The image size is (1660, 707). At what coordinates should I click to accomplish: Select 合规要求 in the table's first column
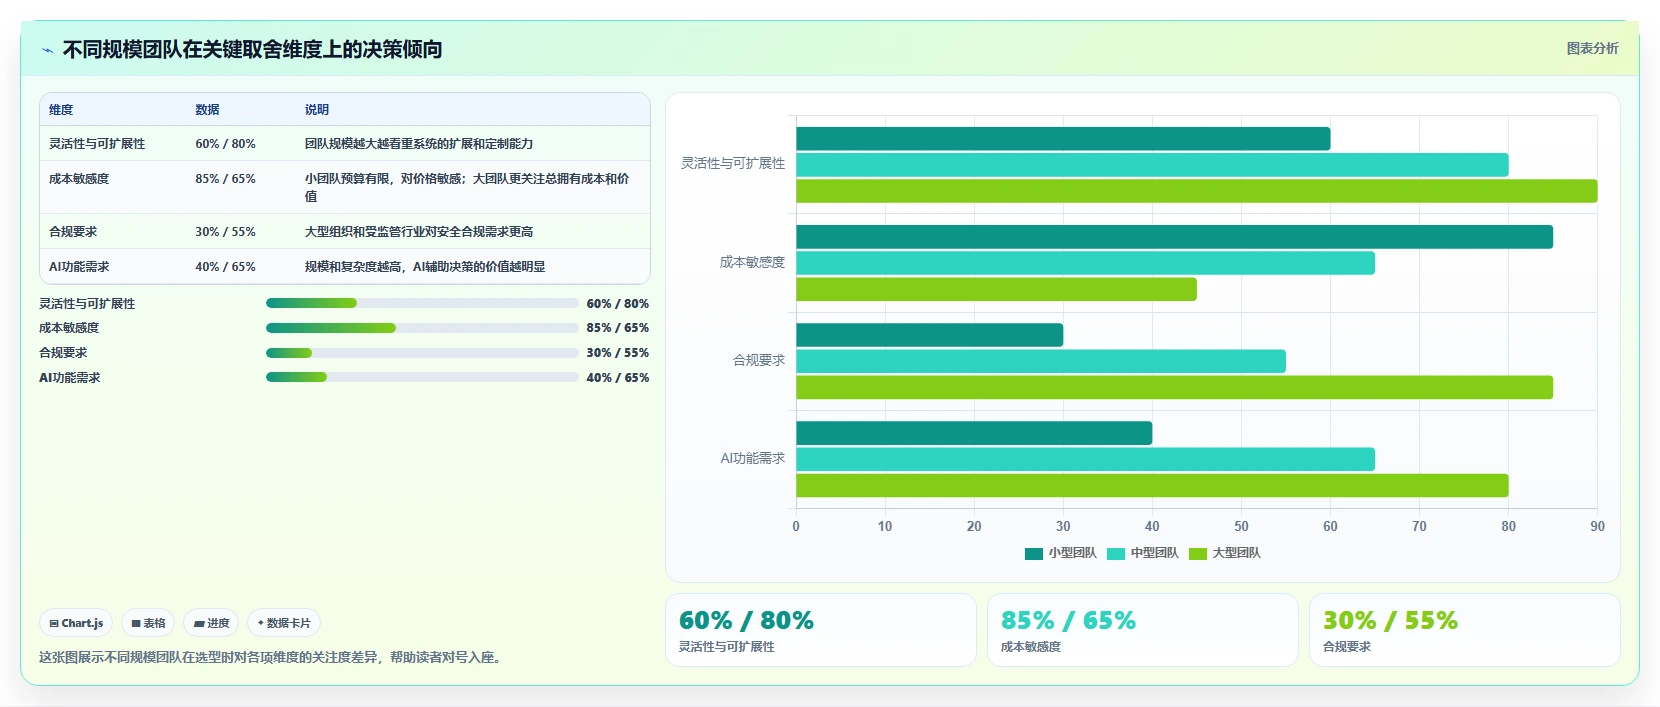coord(73,232)
